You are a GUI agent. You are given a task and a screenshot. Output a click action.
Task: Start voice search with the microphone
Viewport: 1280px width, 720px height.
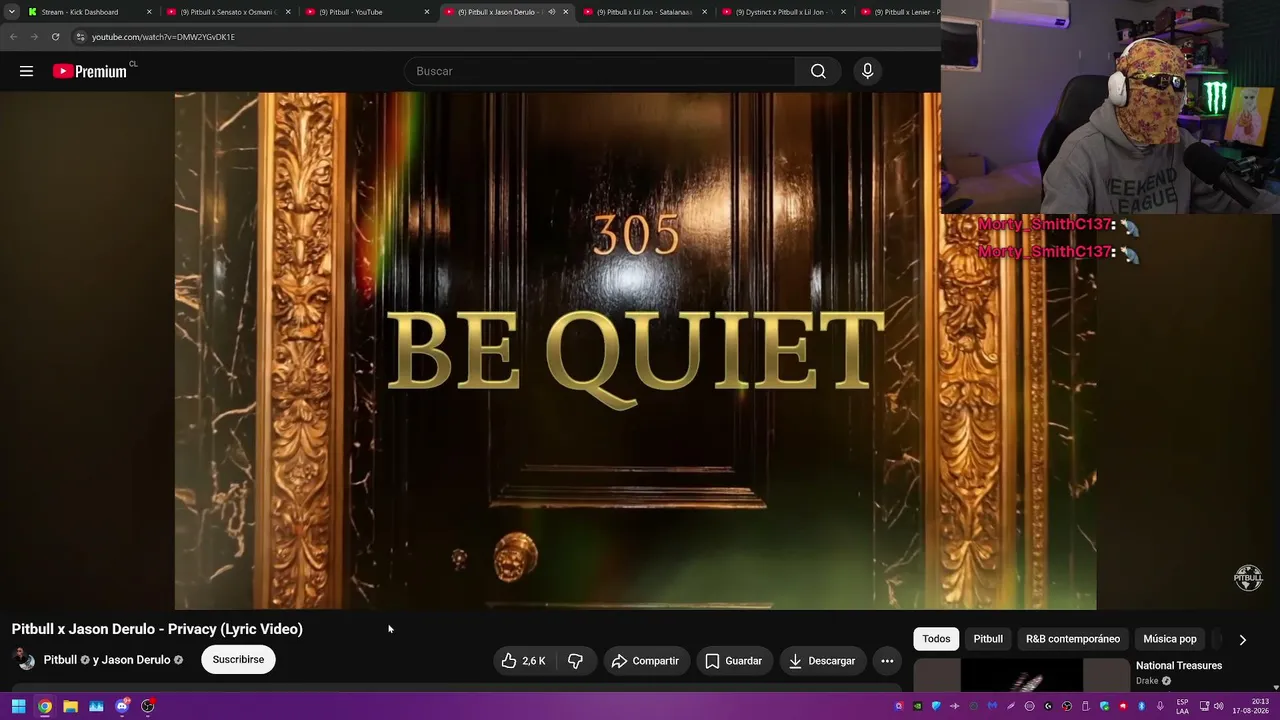[x=867, y=71]
